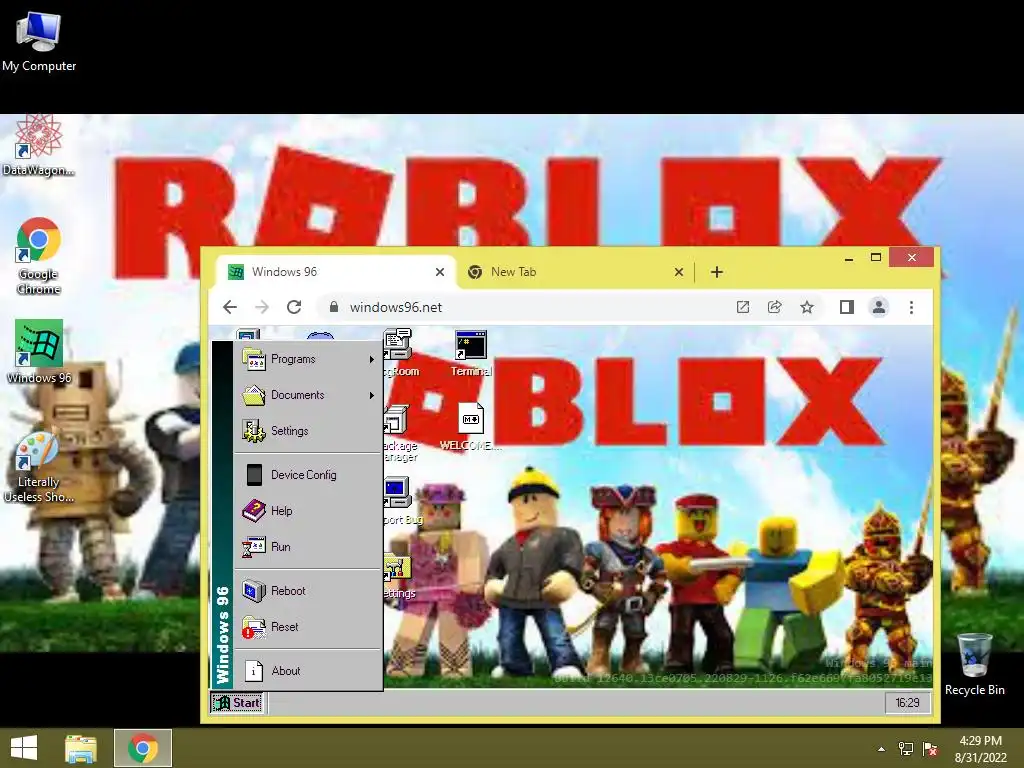Go forward in Chrome
The height and width of the screenshot is (768, 1024).
coord(262,307)
